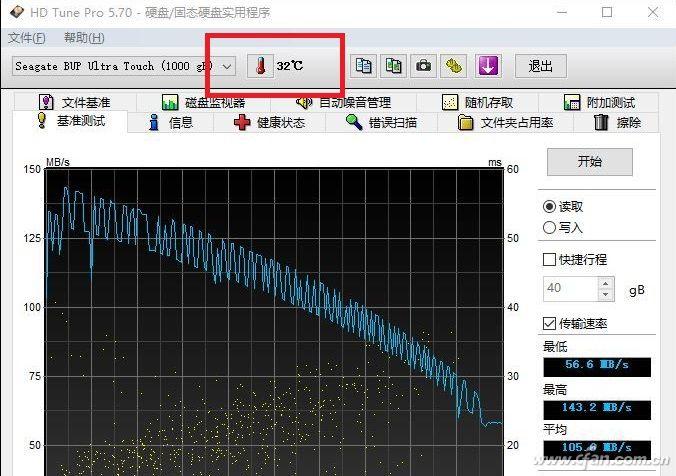Uncheck the 传输速率 checkbox
The height and width of the screenshot is (476, 676).
click(549, 323)
